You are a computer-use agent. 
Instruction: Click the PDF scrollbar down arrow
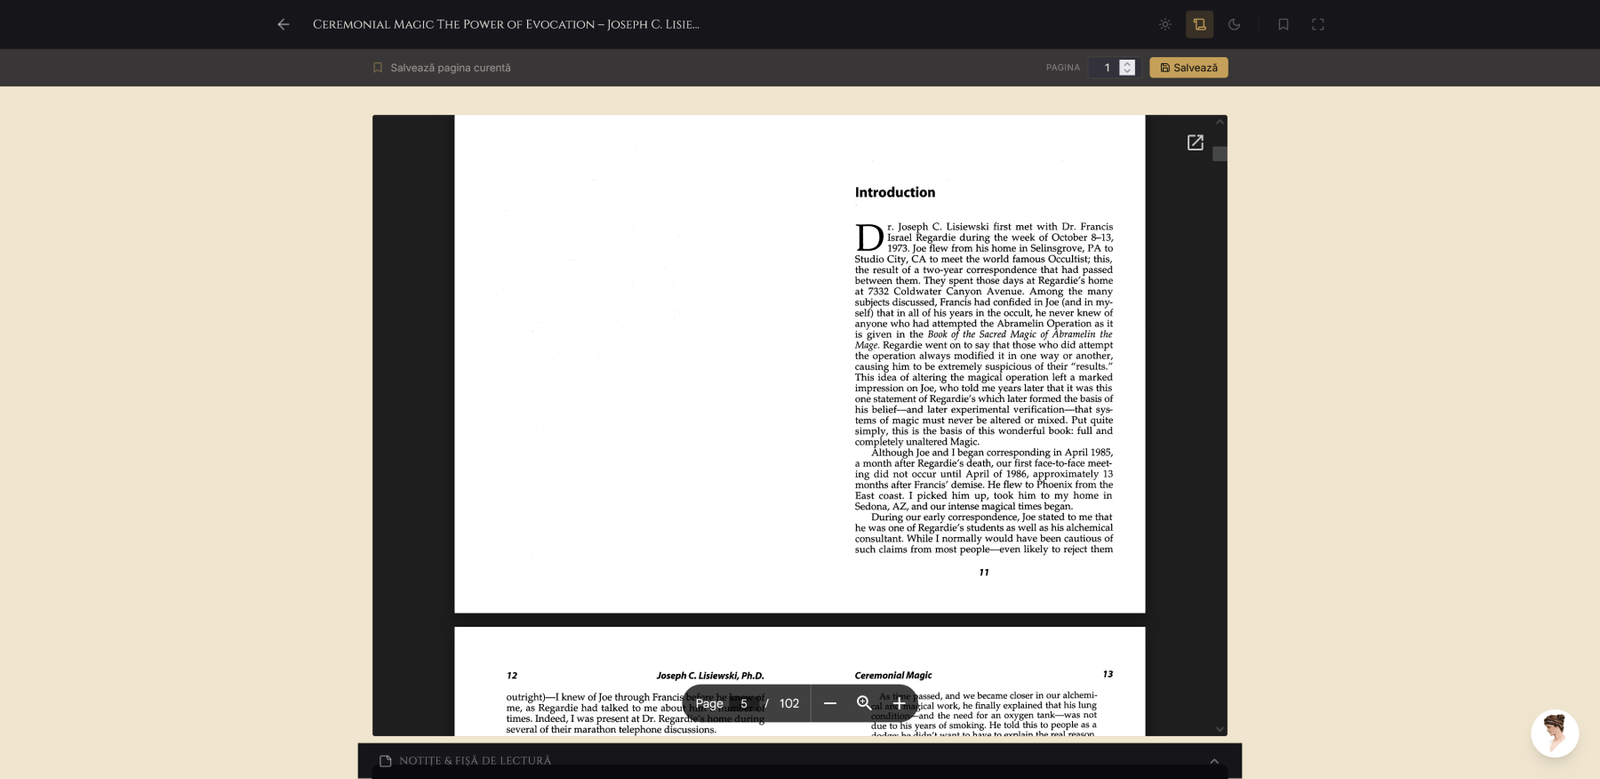pyautogui.click(x=1220, y=729)
